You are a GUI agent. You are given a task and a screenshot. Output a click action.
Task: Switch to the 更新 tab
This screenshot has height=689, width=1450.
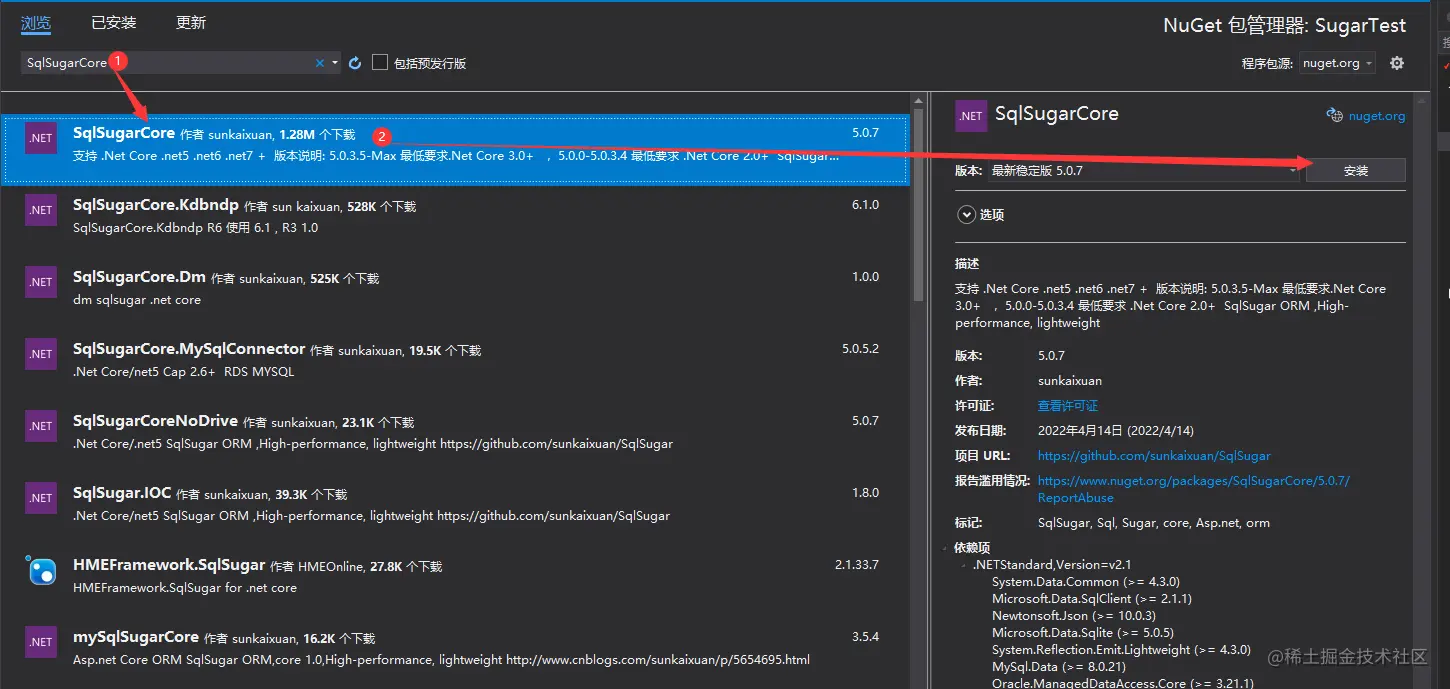[x=192, y=22]
